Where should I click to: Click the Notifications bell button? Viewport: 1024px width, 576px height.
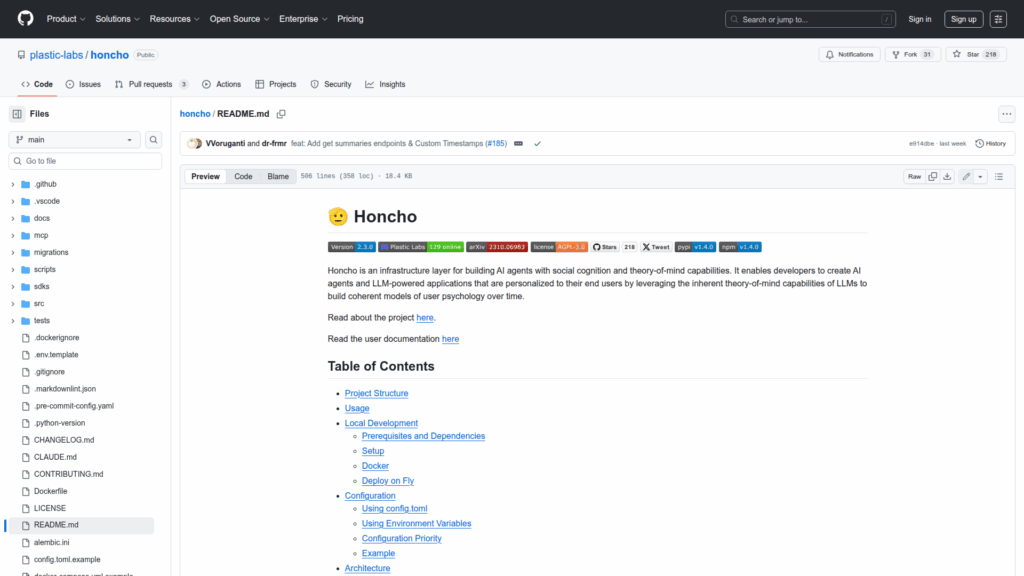[x=850, y=54]
